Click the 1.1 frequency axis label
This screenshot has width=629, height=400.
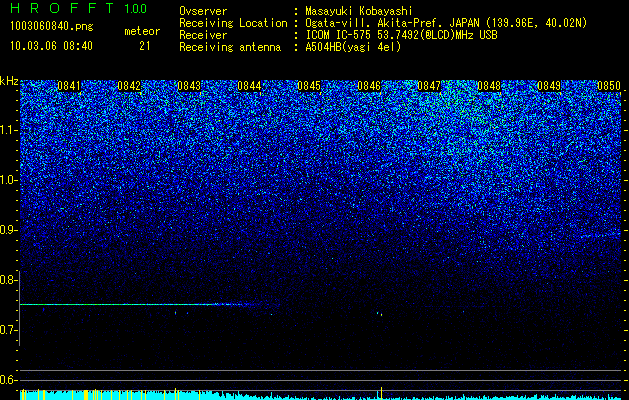pyautogui.click(x=8, y=130)
